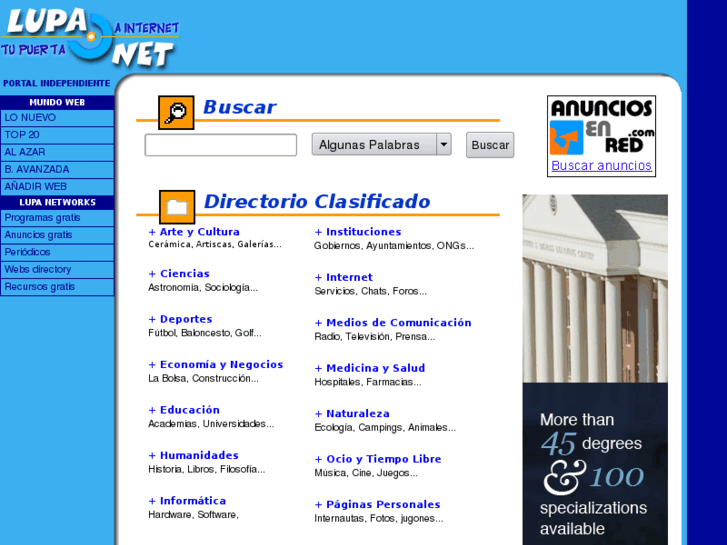This screenshot has width=727, height=545.
Task: Select AÑADIR WEB in sidebar
Action: 57,186
